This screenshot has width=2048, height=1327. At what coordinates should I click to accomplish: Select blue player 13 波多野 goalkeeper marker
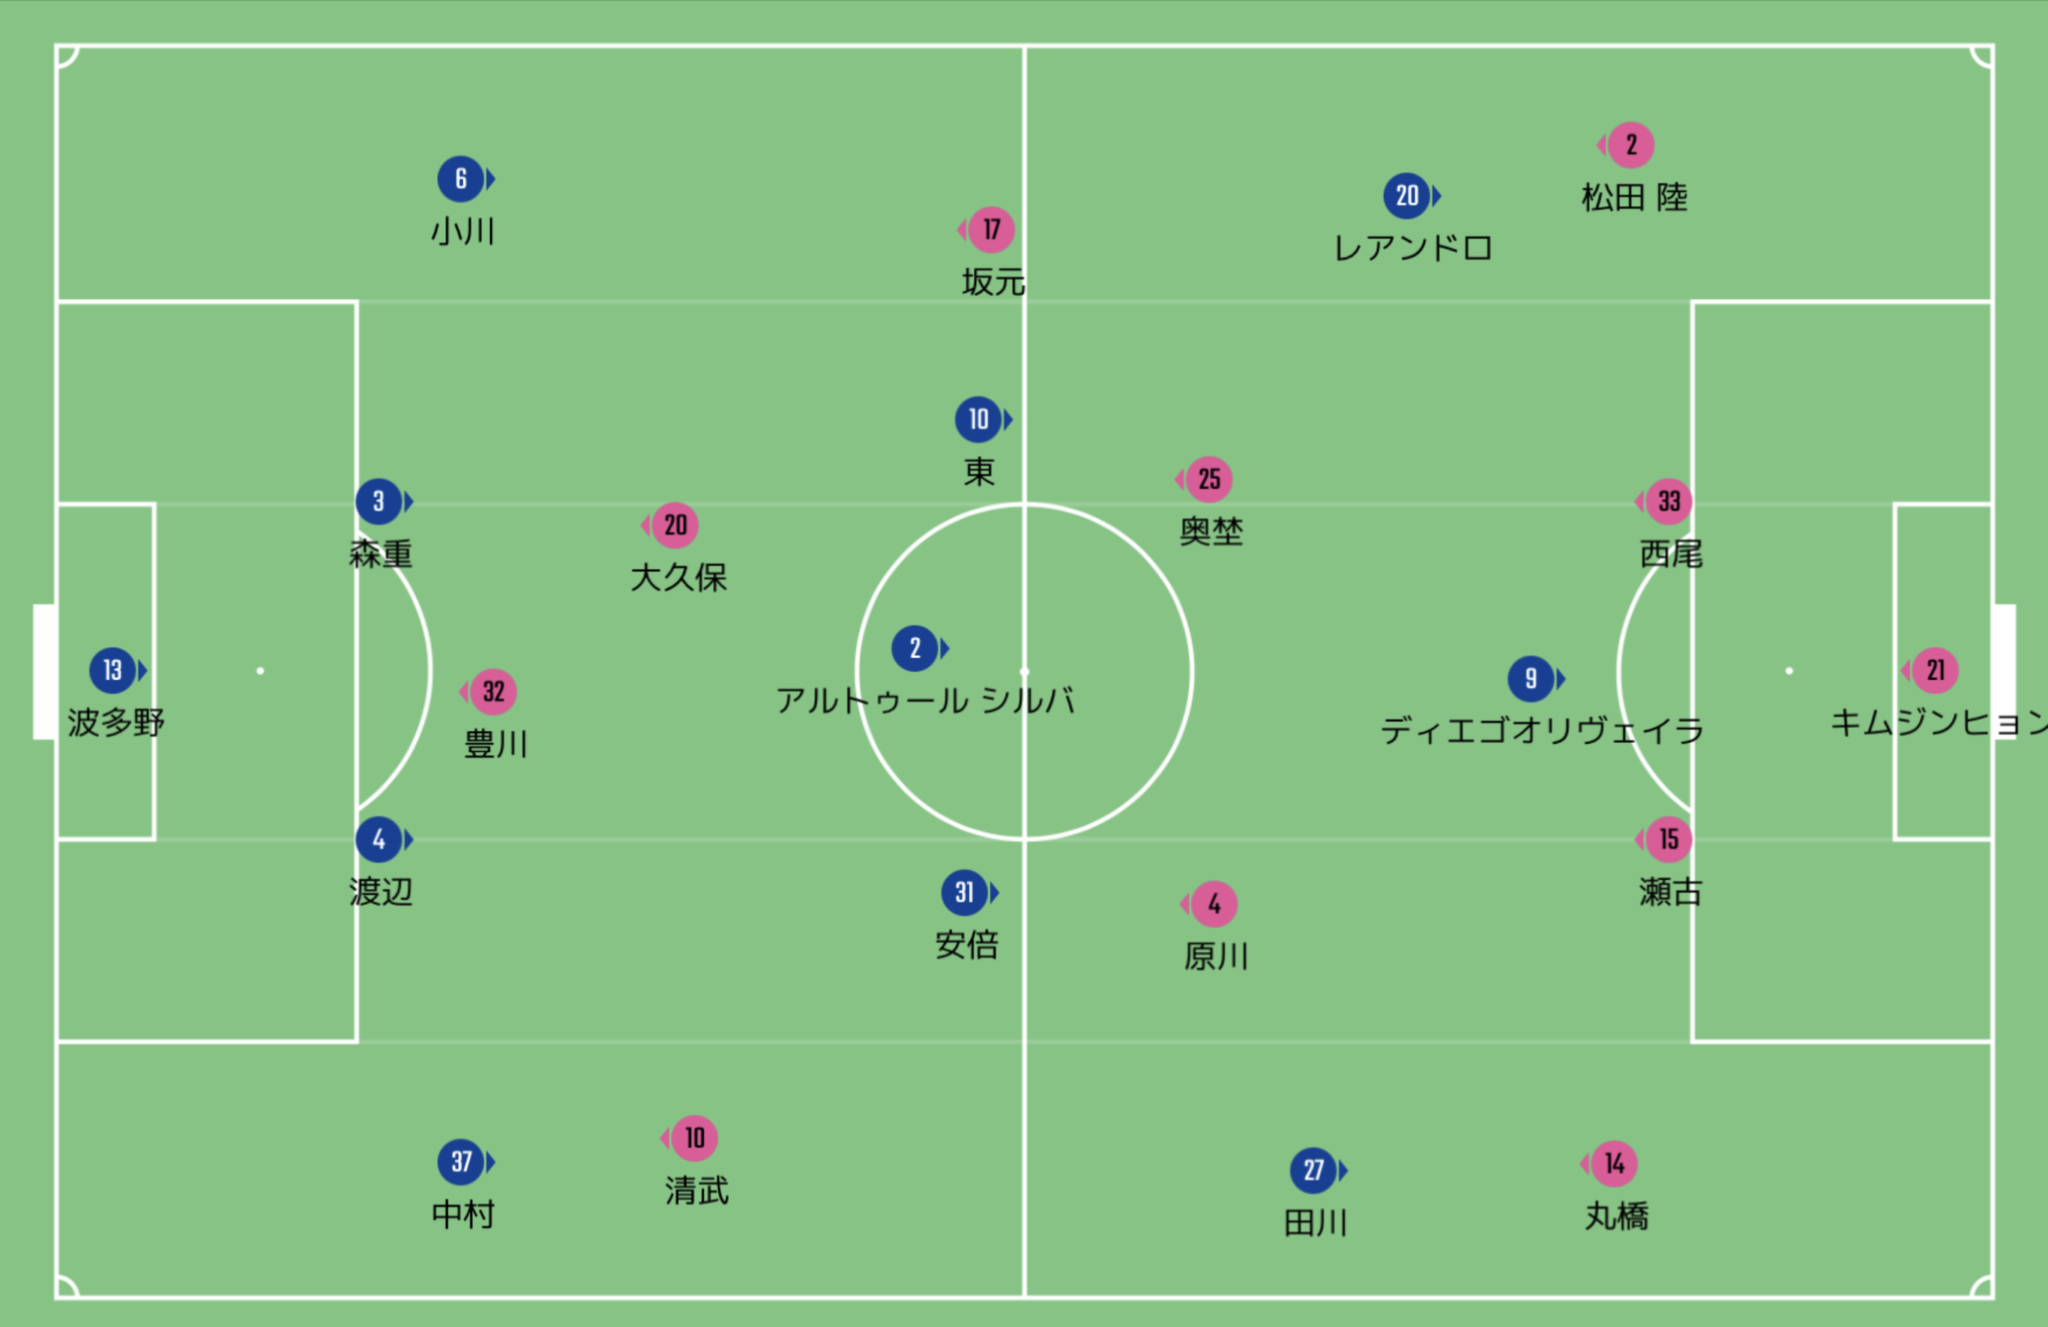113,670
